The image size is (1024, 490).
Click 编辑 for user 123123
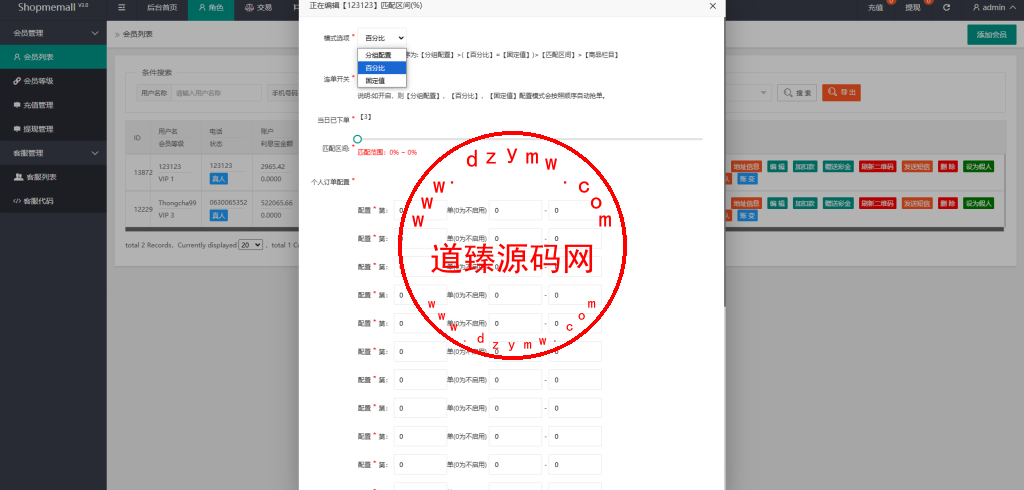click(777, 167)
